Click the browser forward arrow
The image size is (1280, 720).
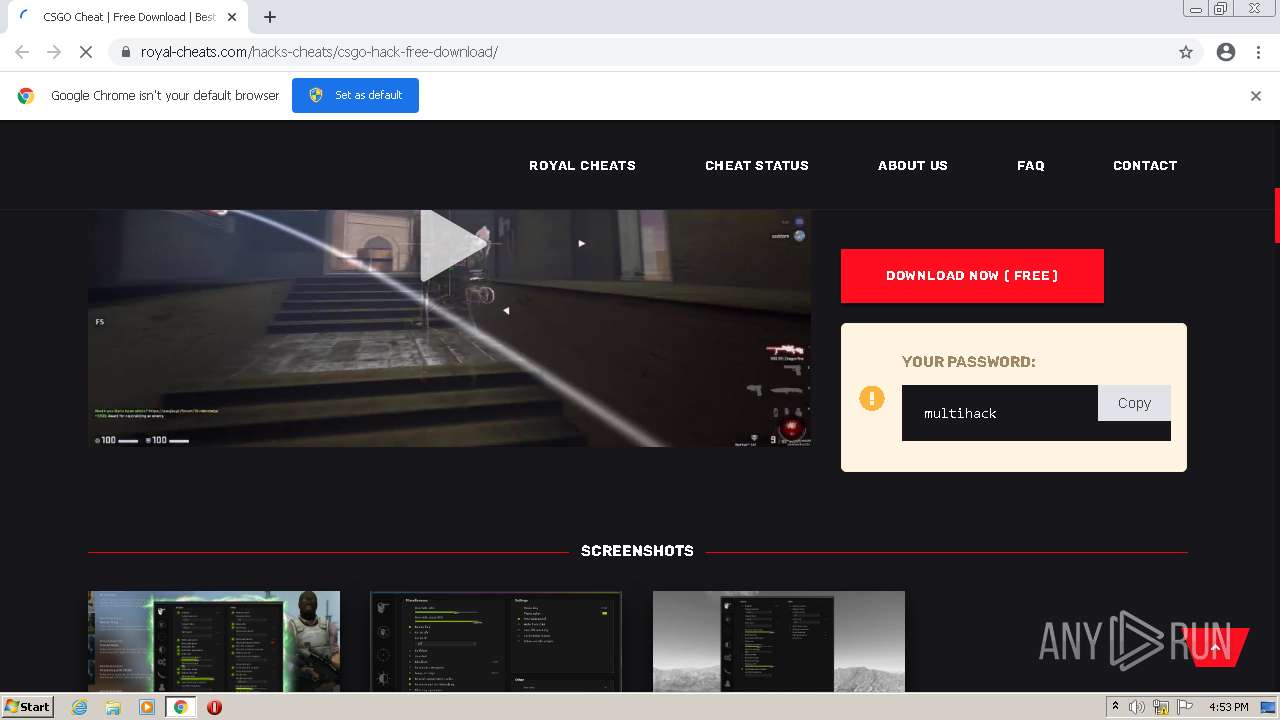pyautogui.click(x=54, y=52)
